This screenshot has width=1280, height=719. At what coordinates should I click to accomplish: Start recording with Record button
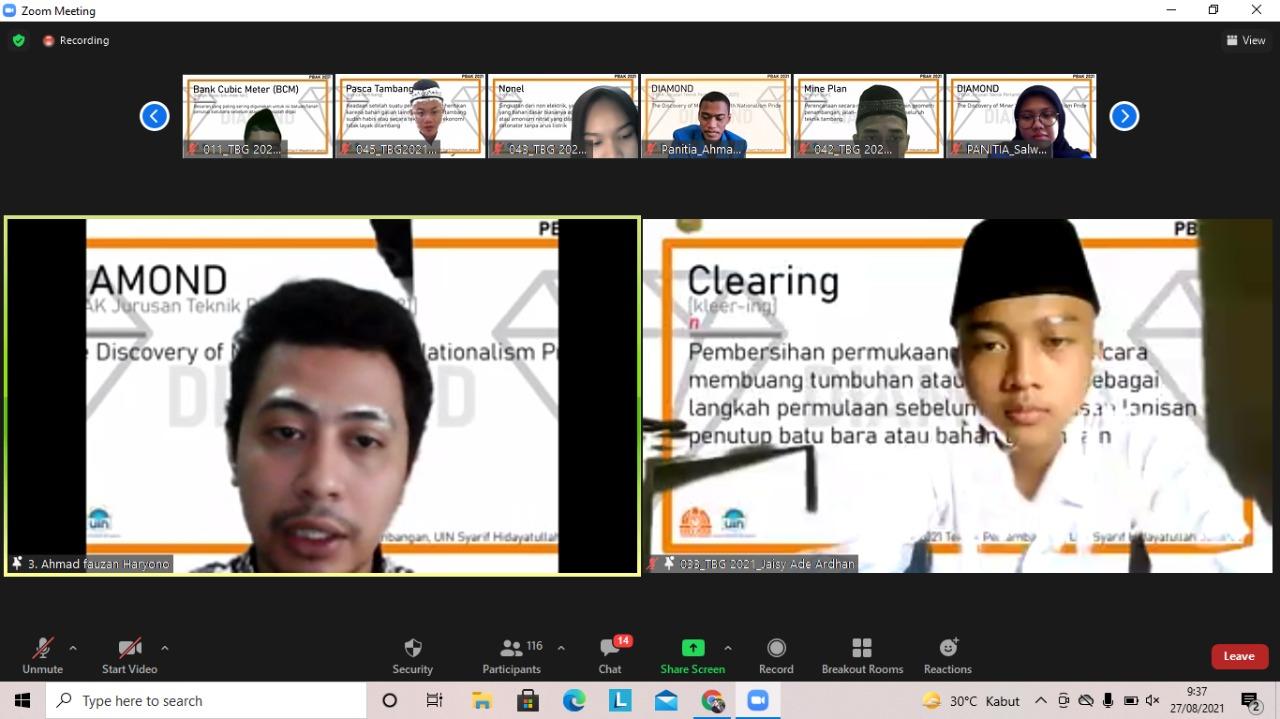(776, 656)
